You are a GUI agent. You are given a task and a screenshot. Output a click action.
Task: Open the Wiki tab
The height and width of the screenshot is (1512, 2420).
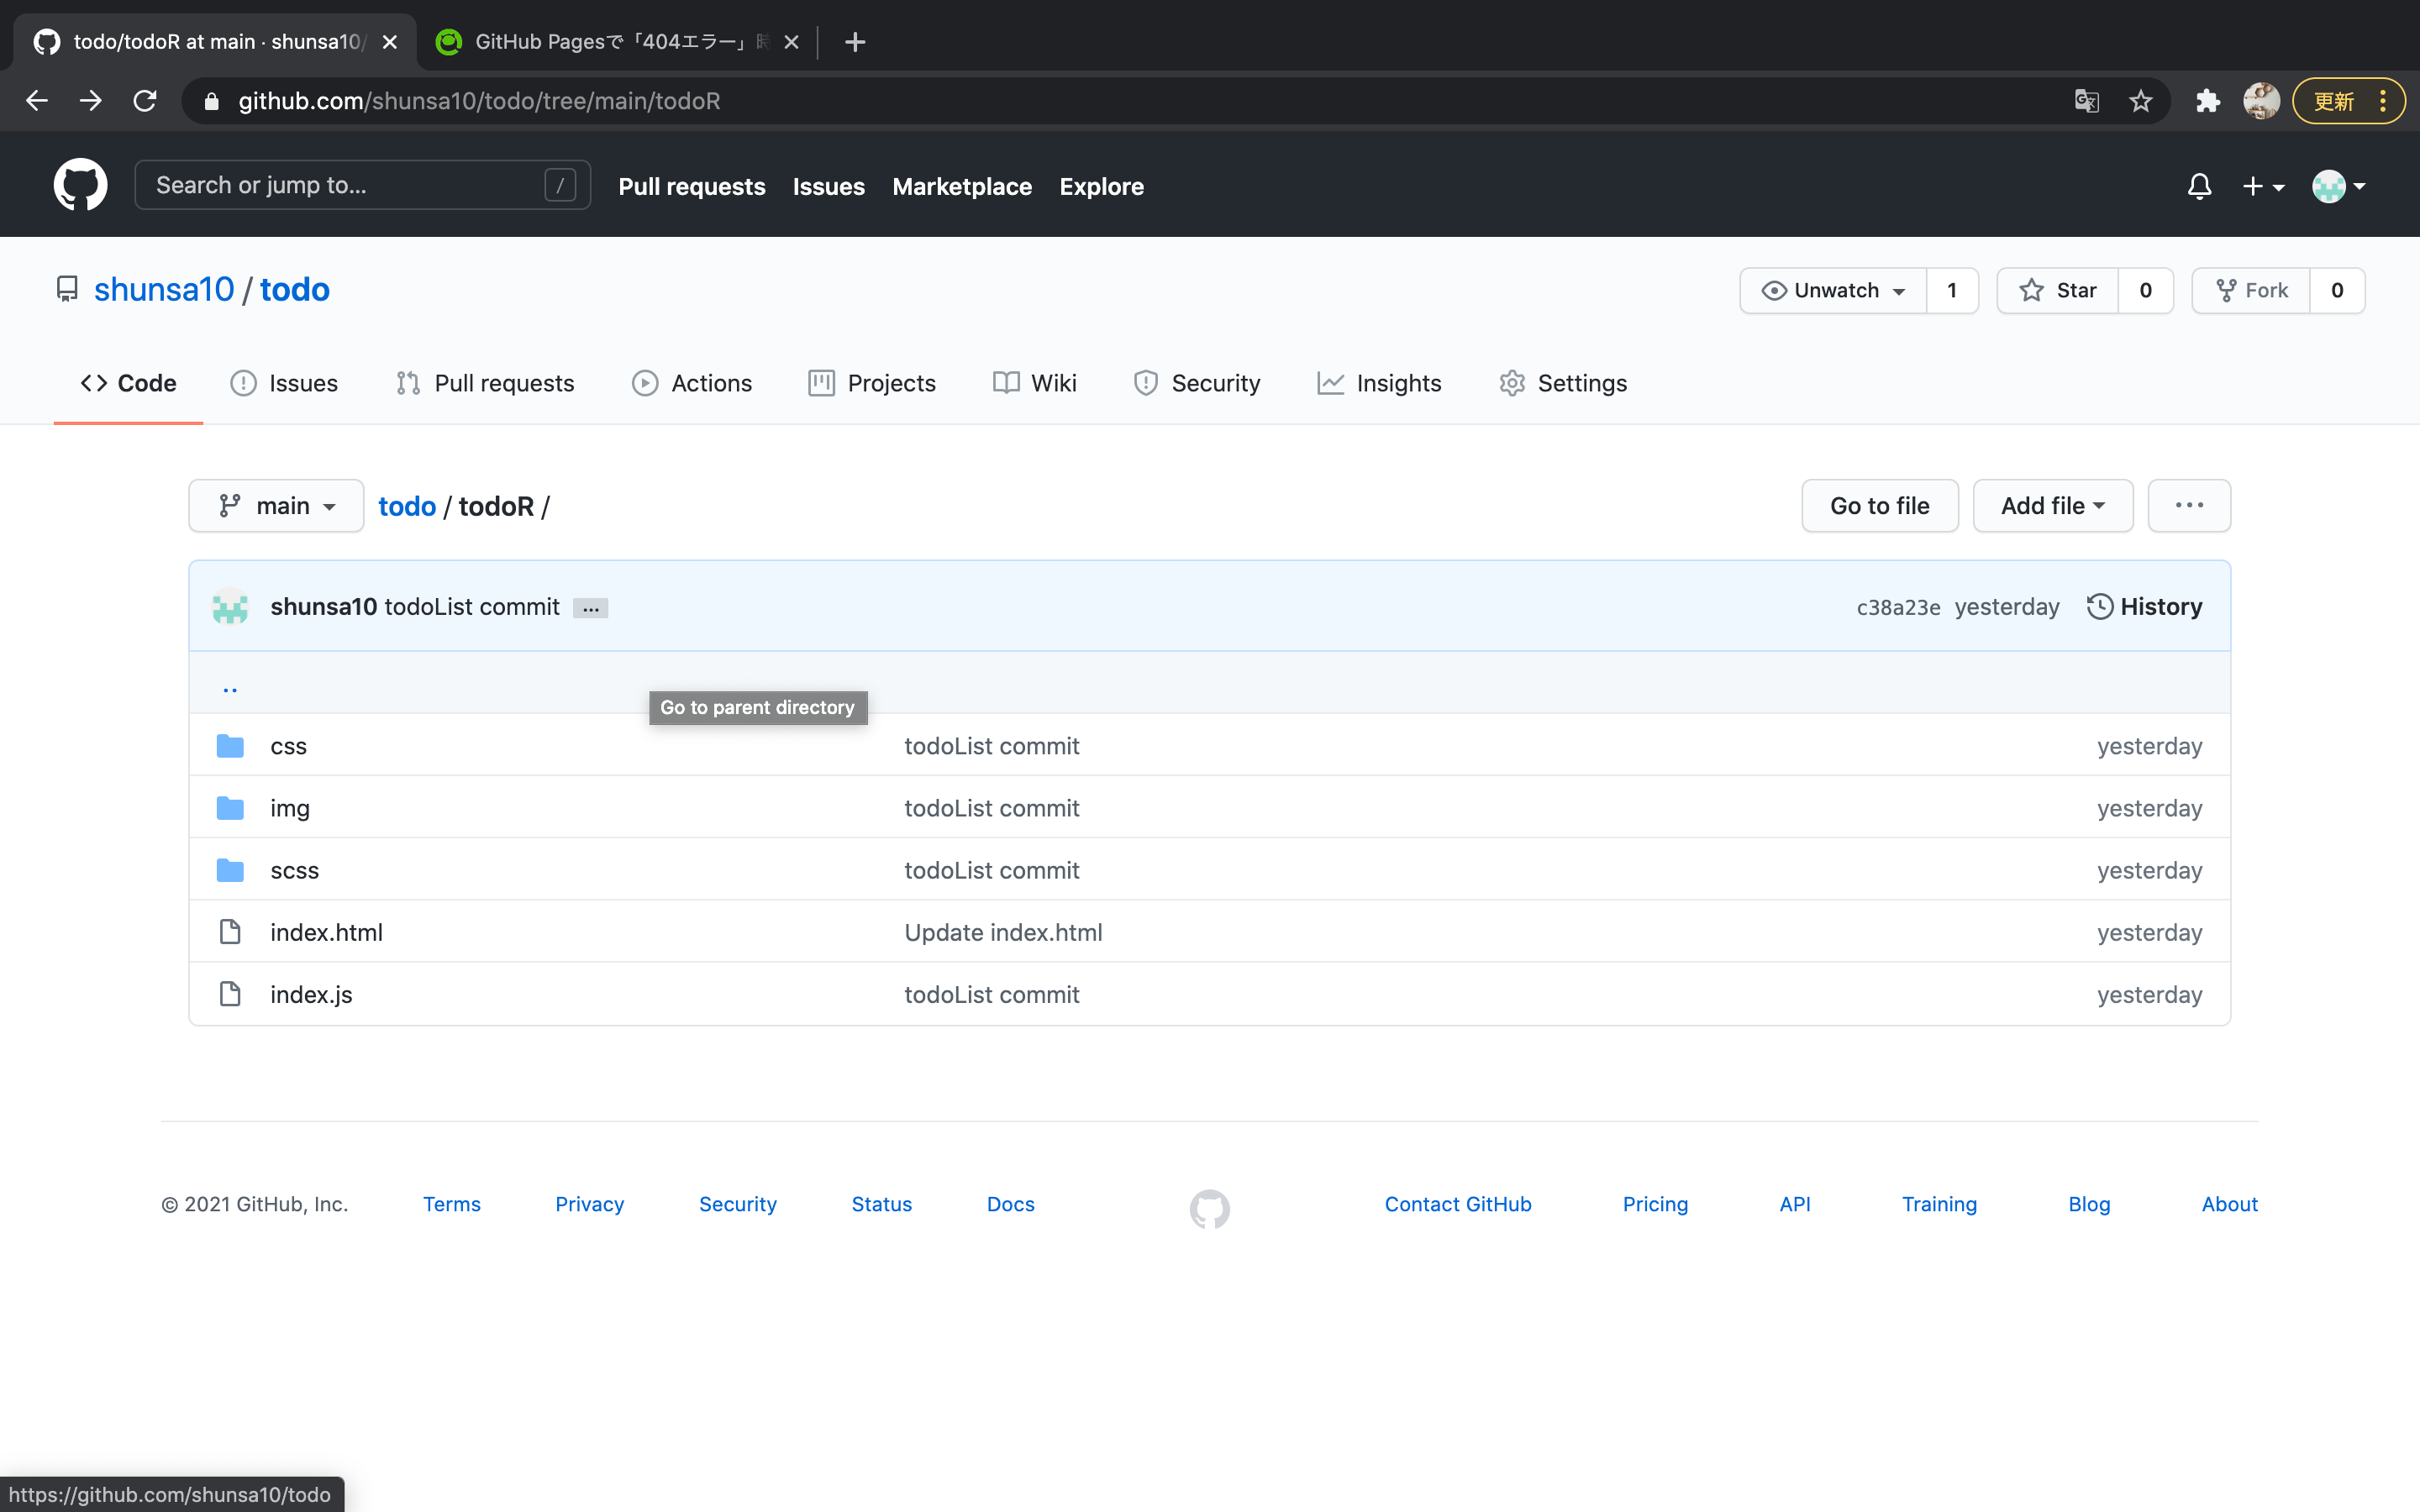[x=1035, y=383]
